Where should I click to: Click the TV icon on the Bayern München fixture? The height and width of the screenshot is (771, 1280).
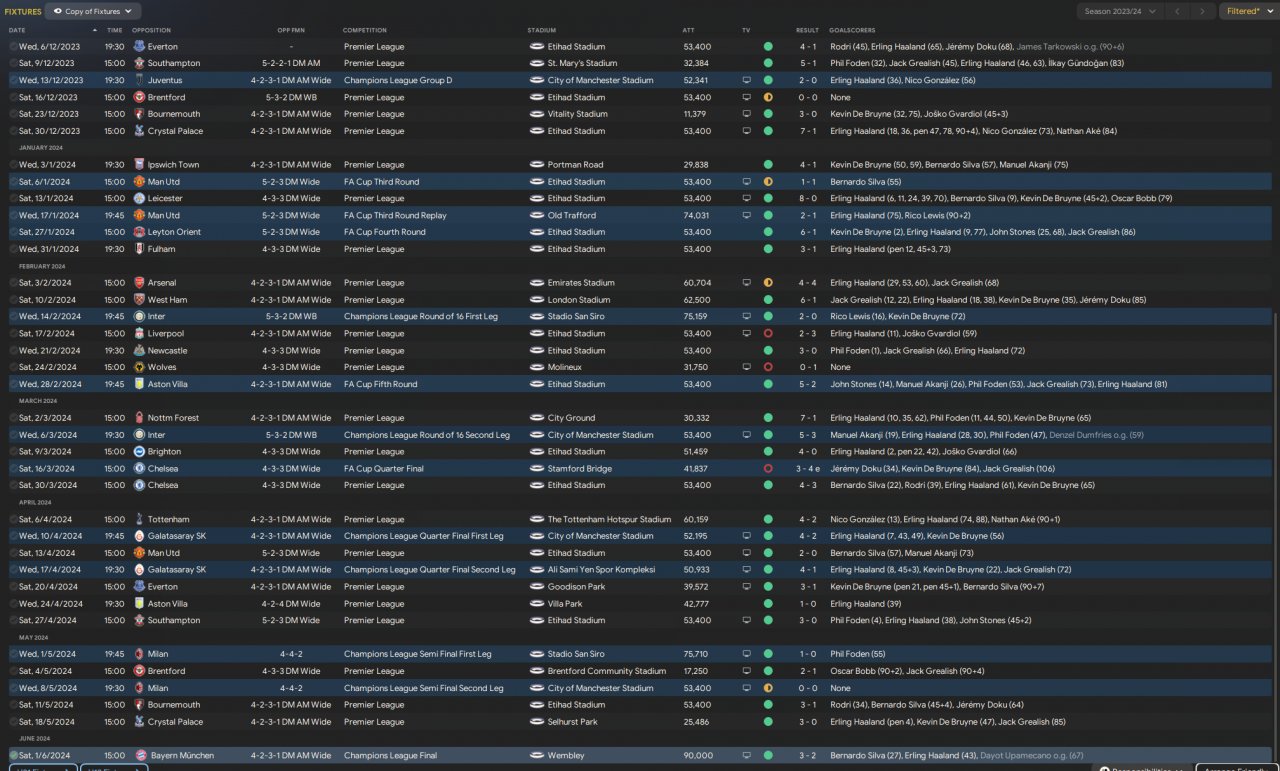746,755
